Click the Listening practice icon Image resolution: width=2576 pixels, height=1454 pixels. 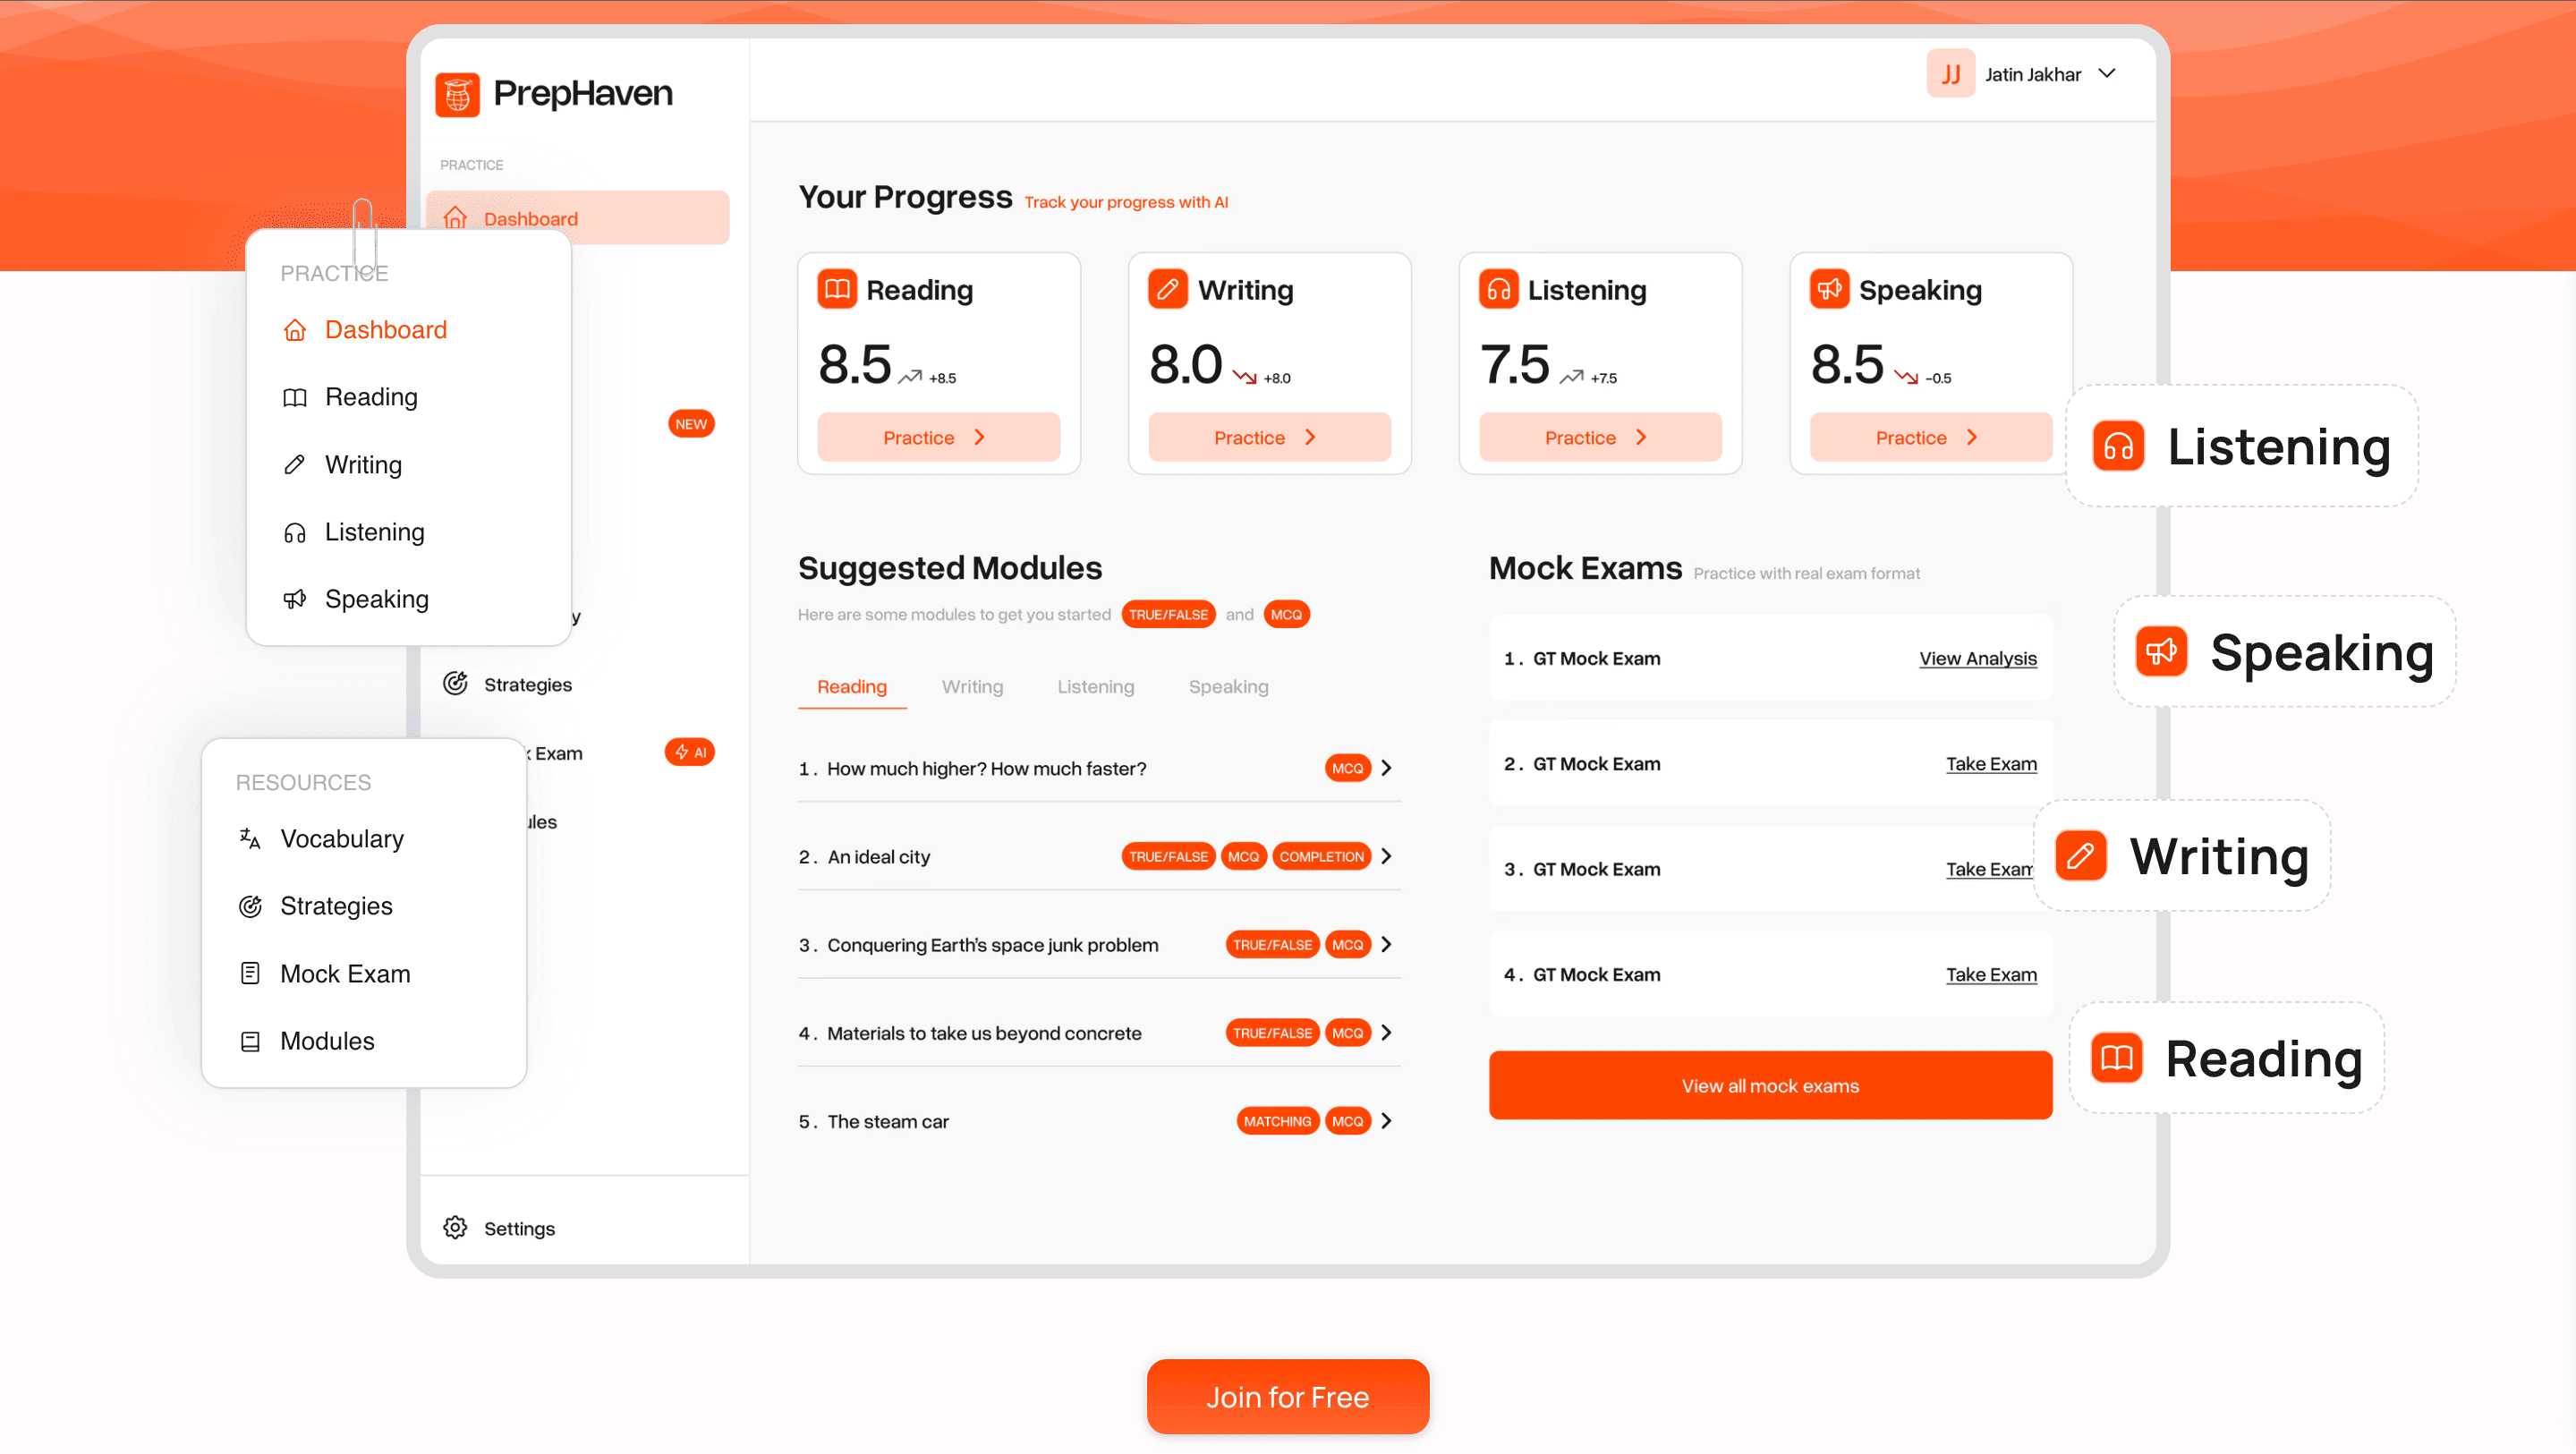pyautogui.click(x=1499, y=288)
